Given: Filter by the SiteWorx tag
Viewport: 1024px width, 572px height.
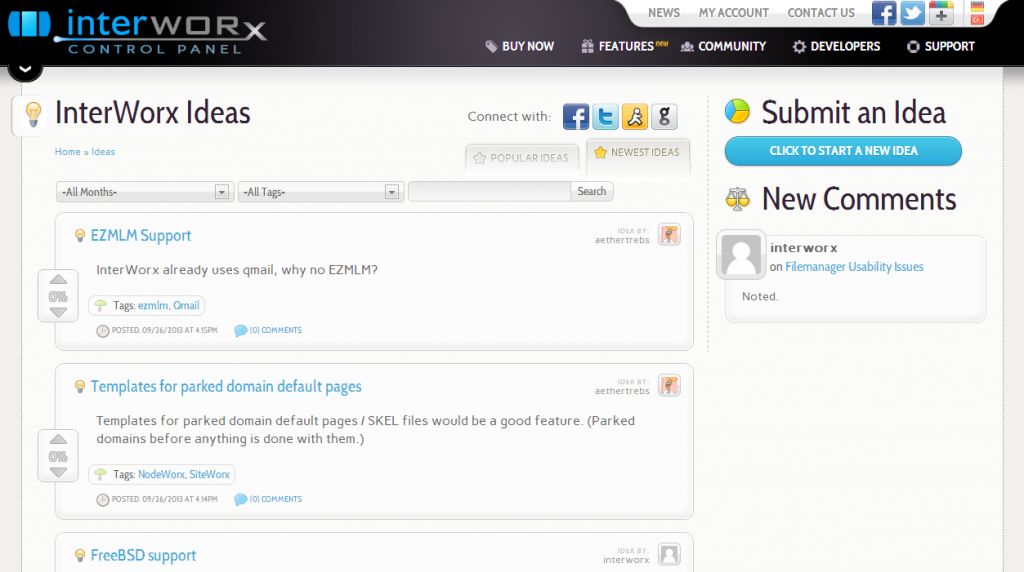Looking at the screenshot, I should [210, 475].
